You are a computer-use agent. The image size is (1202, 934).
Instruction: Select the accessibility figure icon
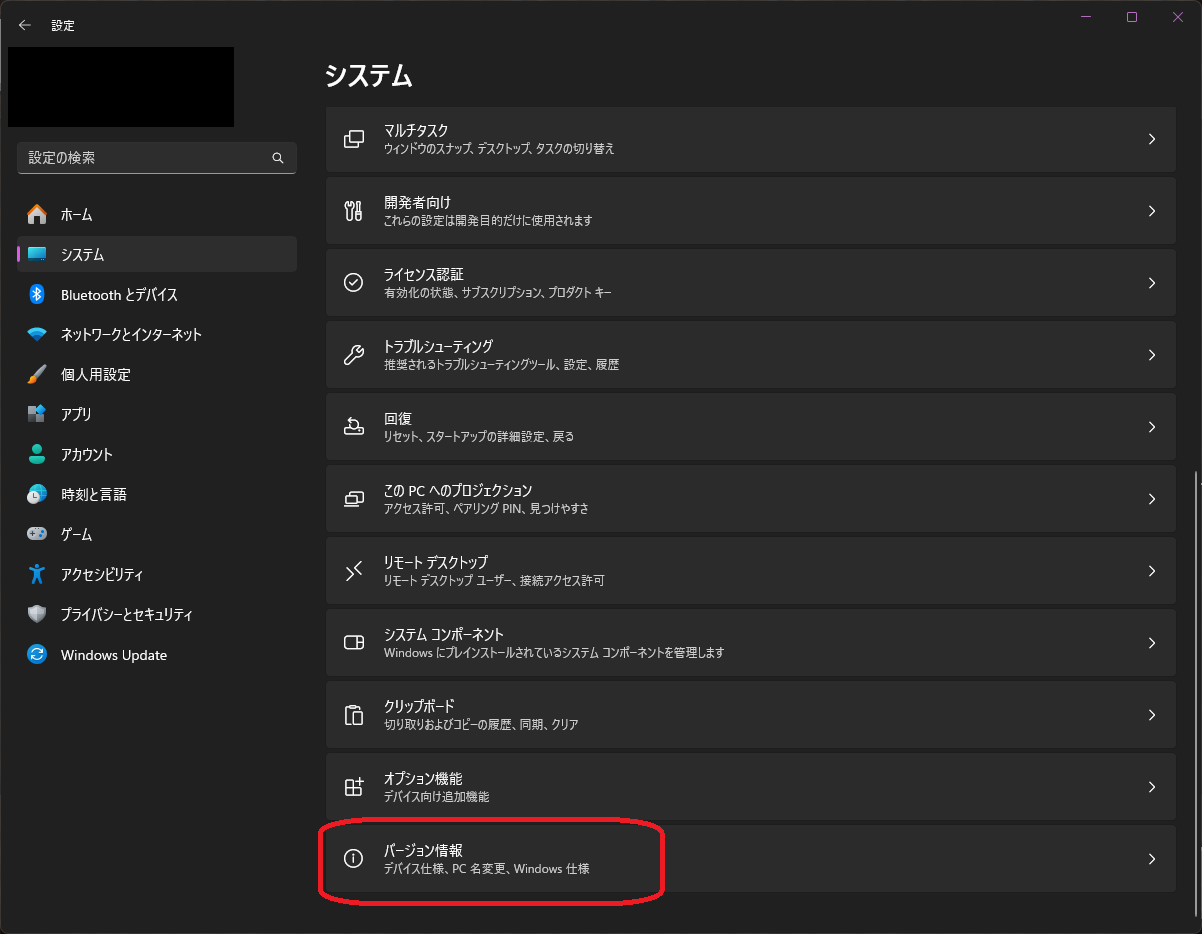click(x=37, y=574)
